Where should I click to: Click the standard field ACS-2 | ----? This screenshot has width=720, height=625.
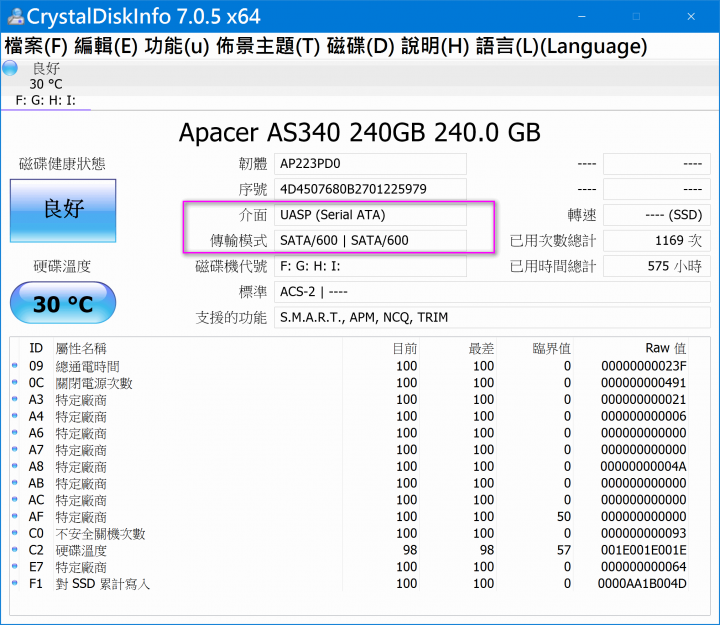(492, 292)
